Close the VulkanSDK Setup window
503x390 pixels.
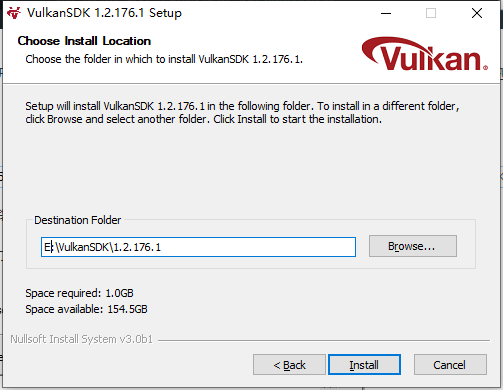477,13
